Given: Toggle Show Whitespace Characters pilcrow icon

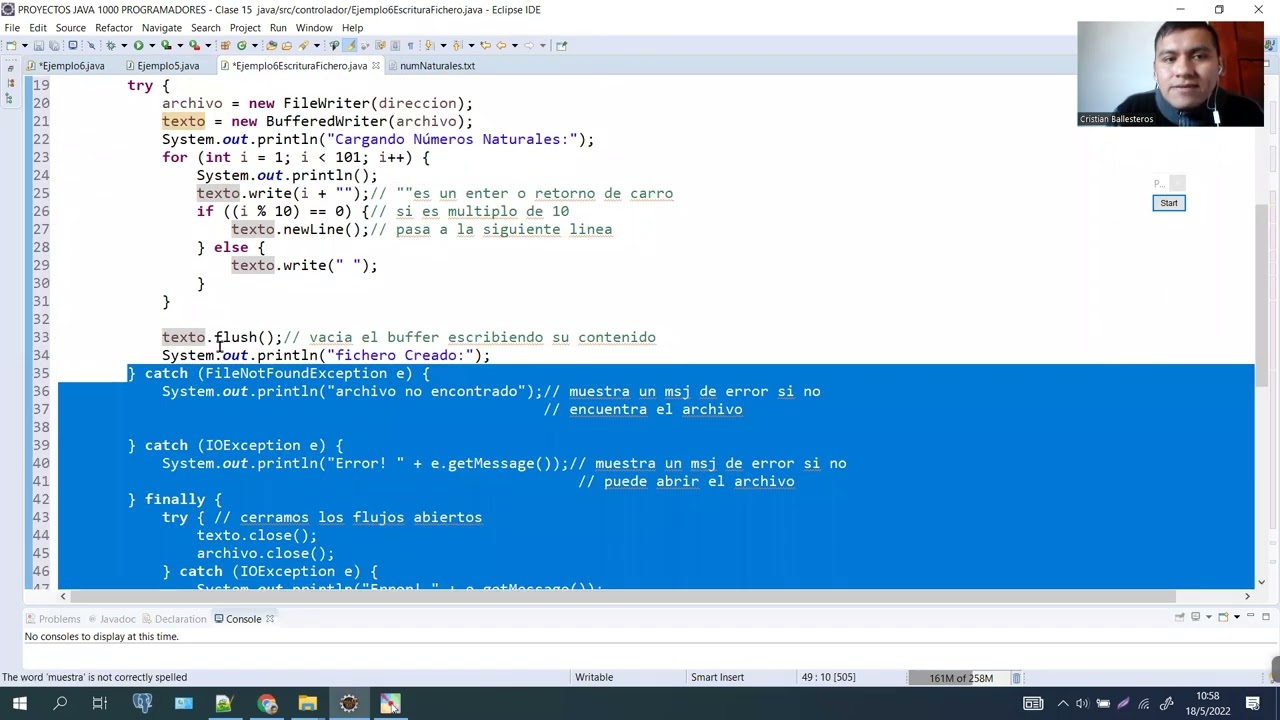Looking at the screenshot, I should coord(410,45).
